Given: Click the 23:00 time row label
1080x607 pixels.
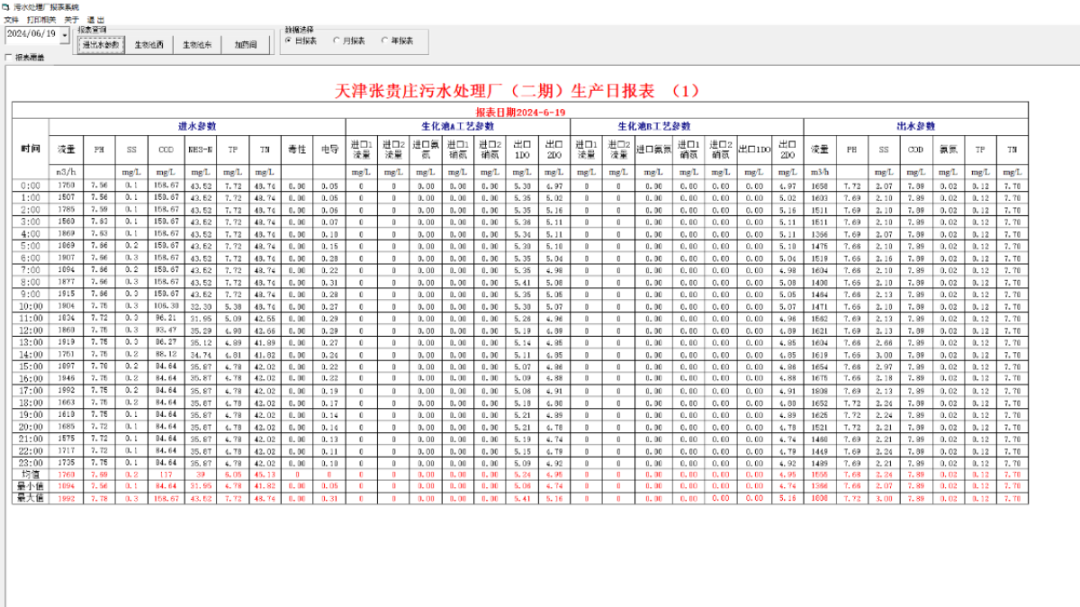Looking at the screenshot, I should click(x=30, y=463).
